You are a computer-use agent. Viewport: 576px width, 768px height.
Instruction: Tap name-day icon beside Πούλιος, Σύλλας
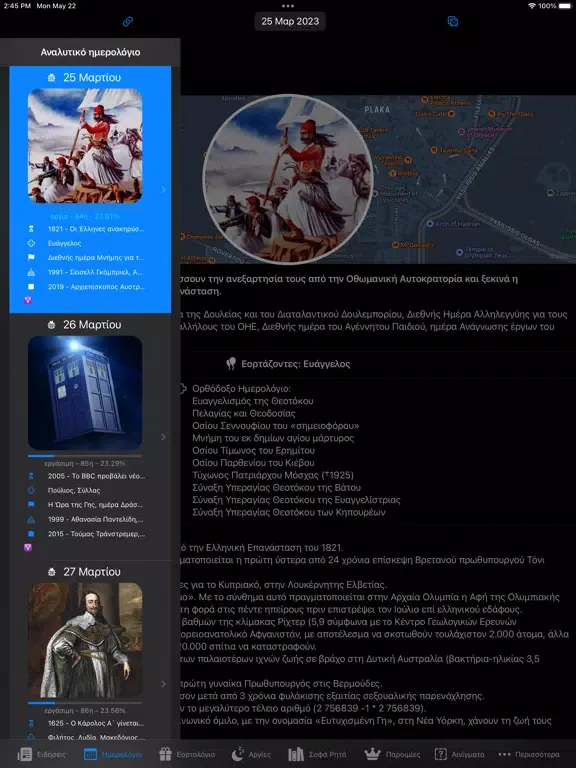[31, 490]
